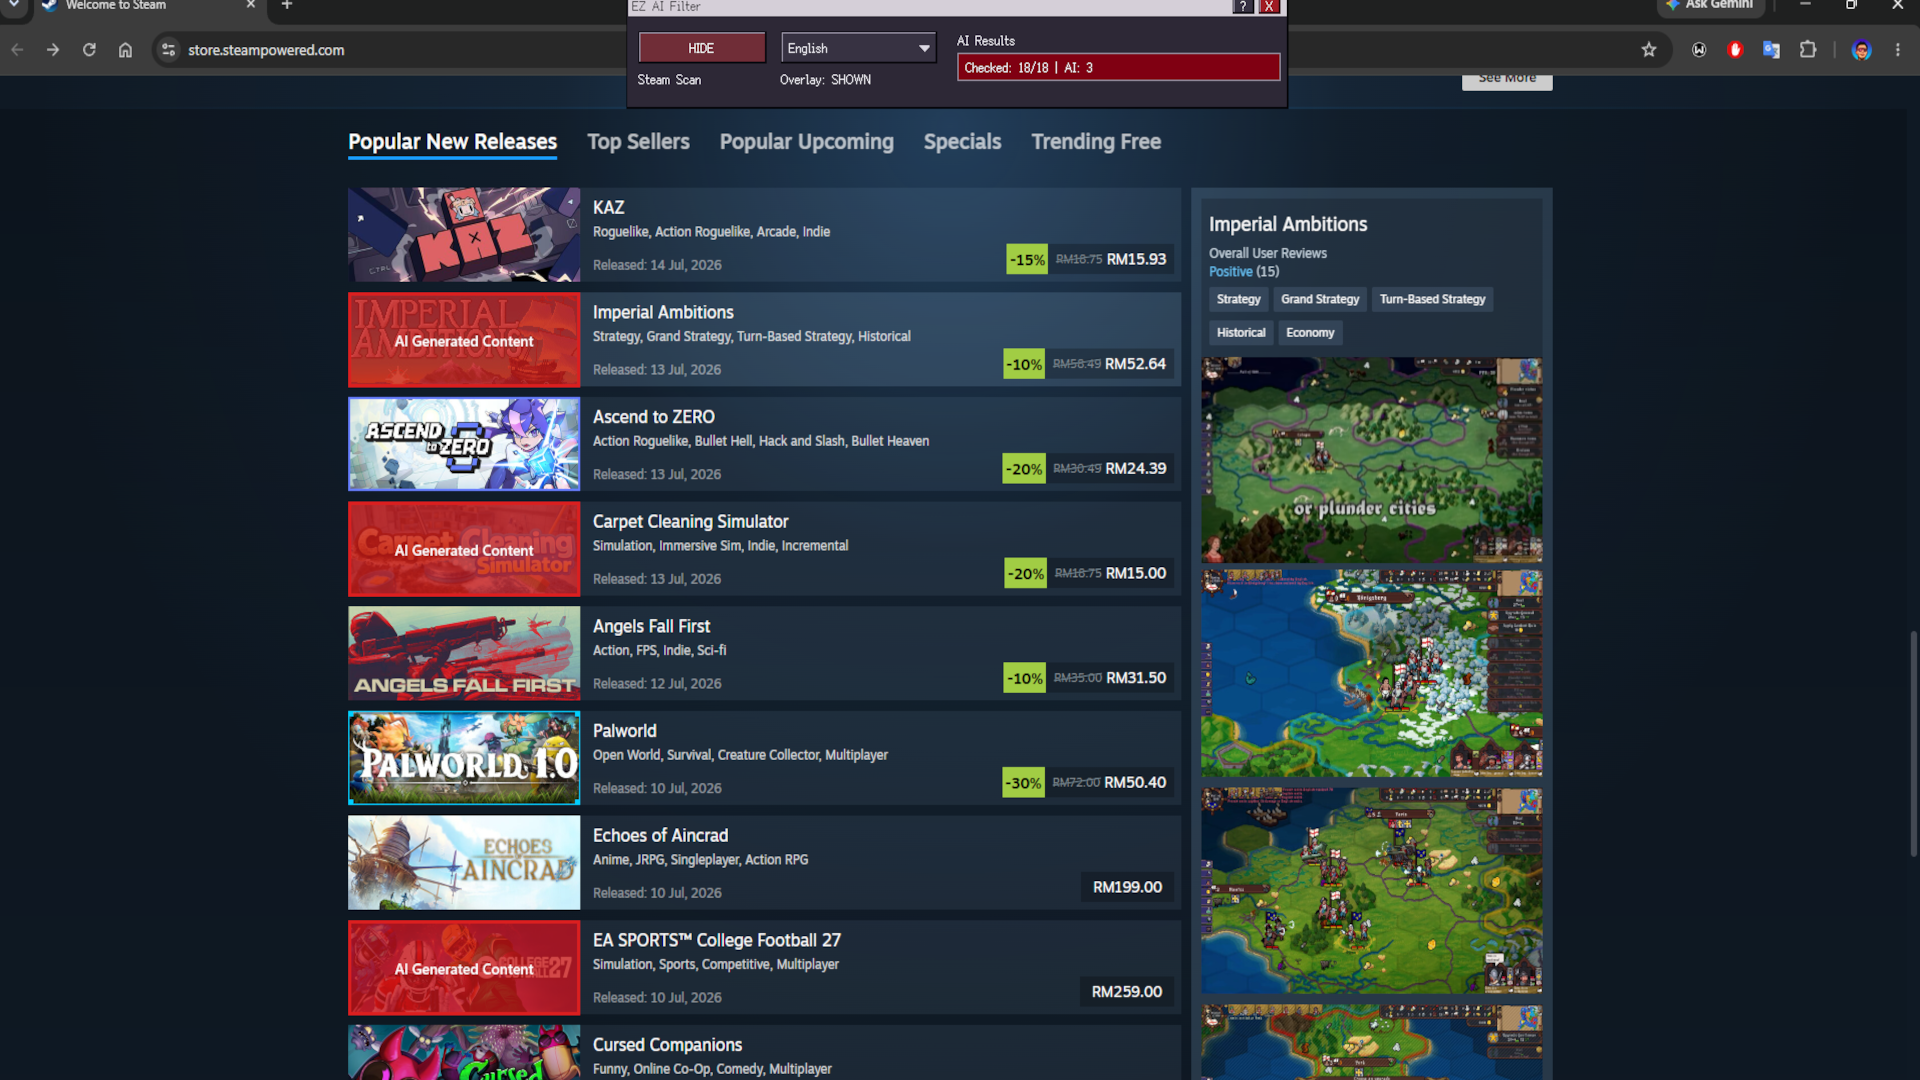Open the EA SPORTS College Football 27 title
The image size is (1920, 1080).
click(x=716, y=941)
